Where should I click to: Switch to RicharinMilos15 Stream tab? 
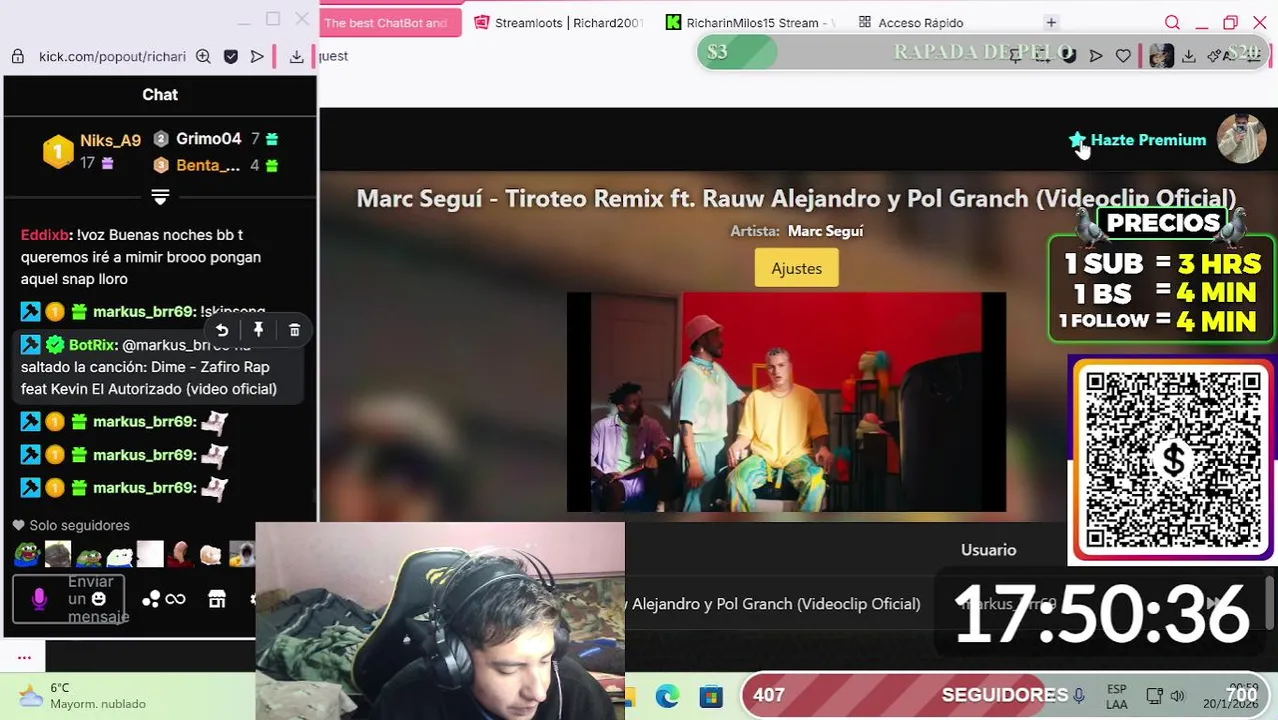750,22
